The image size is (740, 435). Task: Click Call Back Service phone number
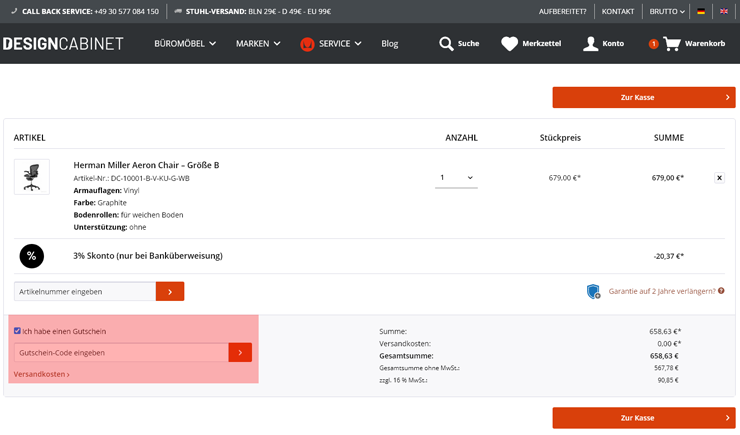pos(126,11)
